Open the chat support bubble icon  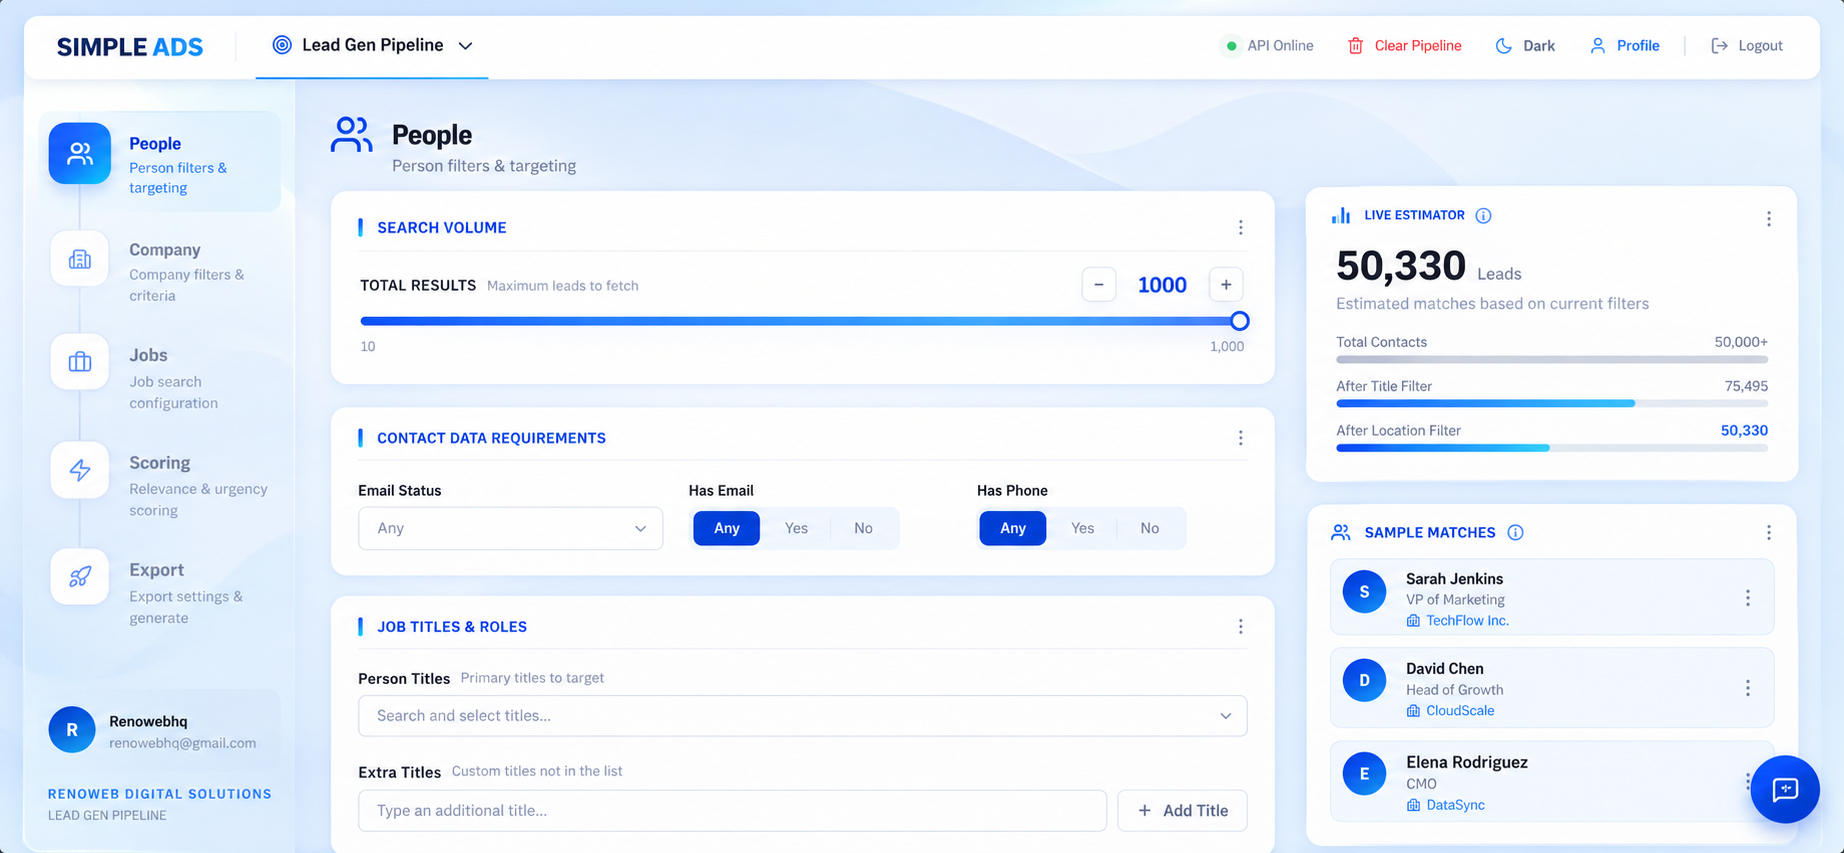[x=1784, y=789]
